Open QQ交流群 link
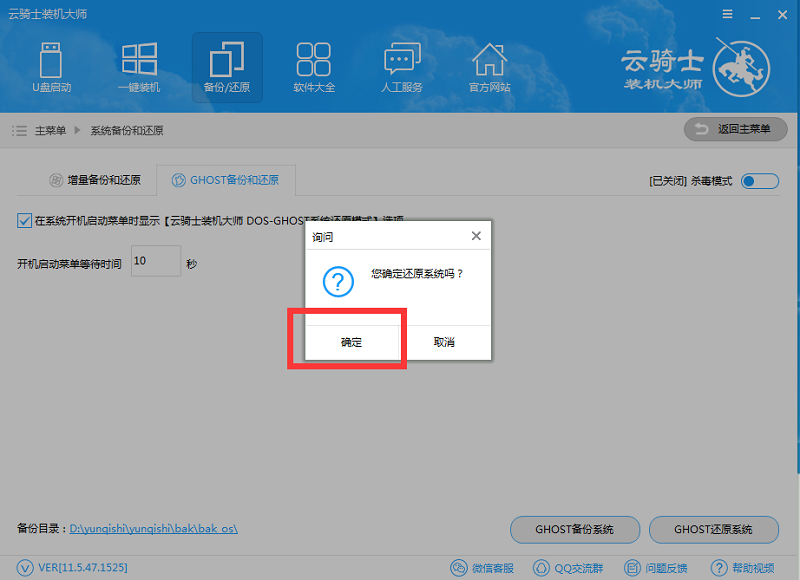 click(x=568, y=568)
